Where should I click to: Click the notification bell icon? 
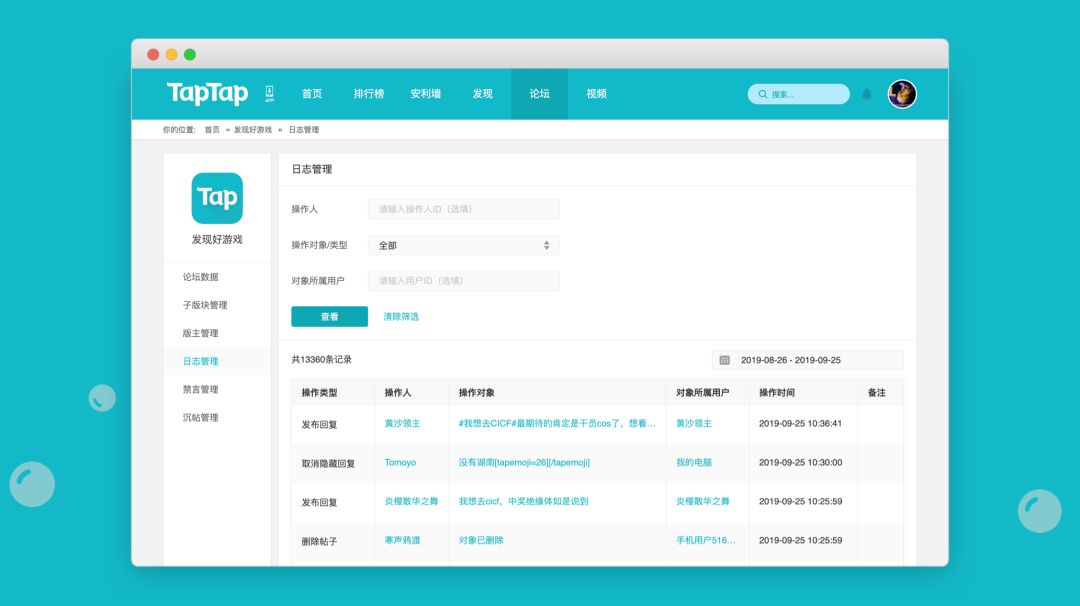(867, 94)
